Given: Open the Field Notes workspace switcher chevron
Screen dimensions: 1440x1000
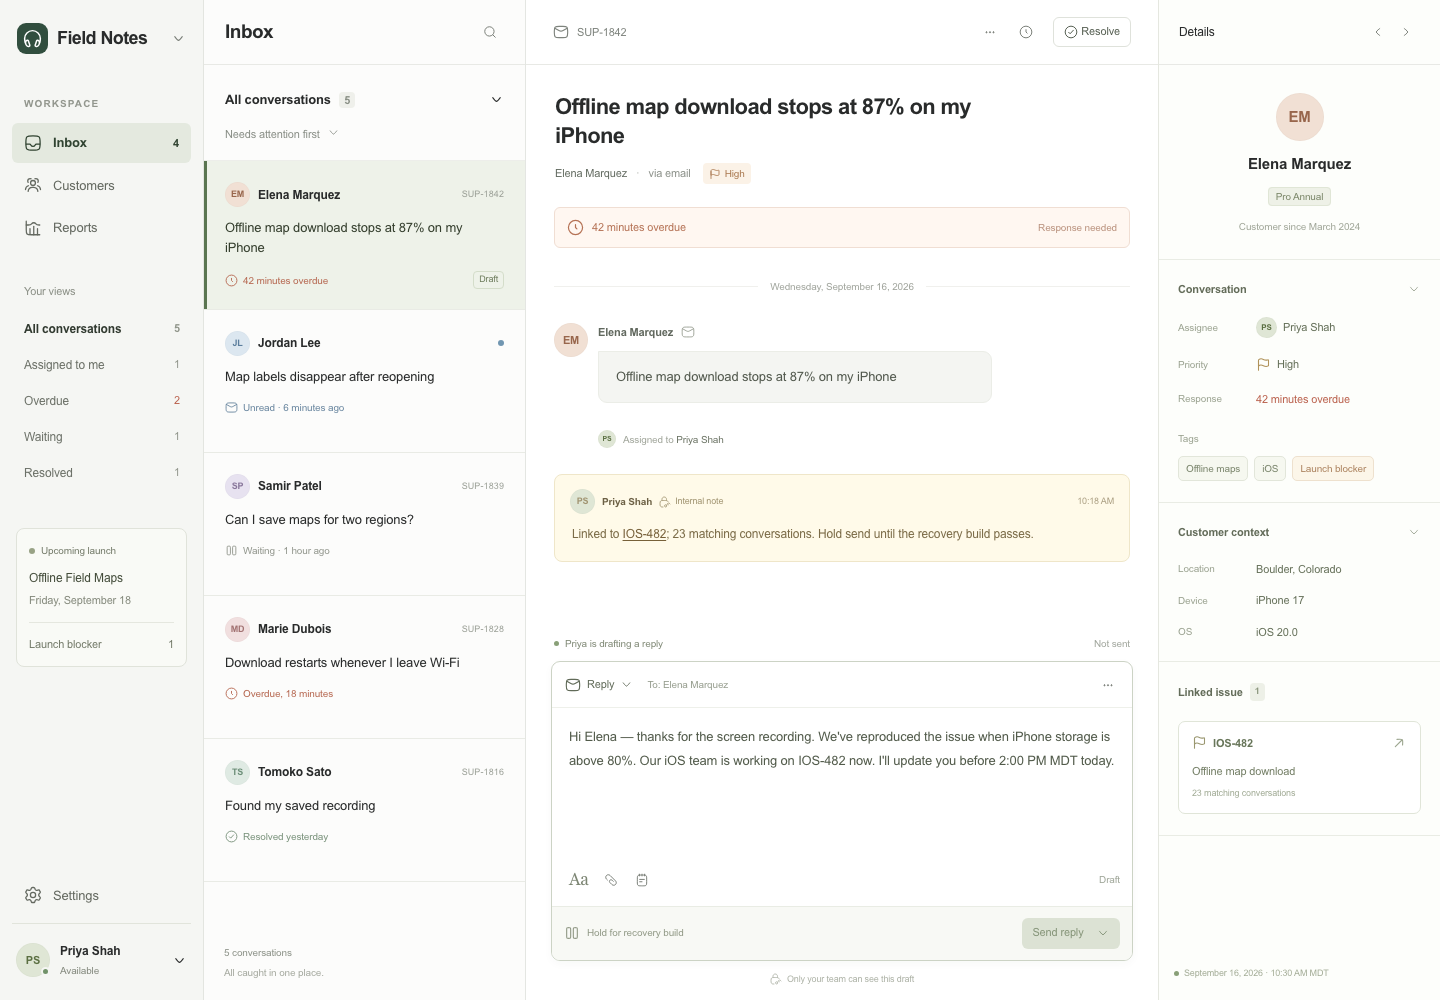Looking at the screenshot, I should (x=179, y=38).
